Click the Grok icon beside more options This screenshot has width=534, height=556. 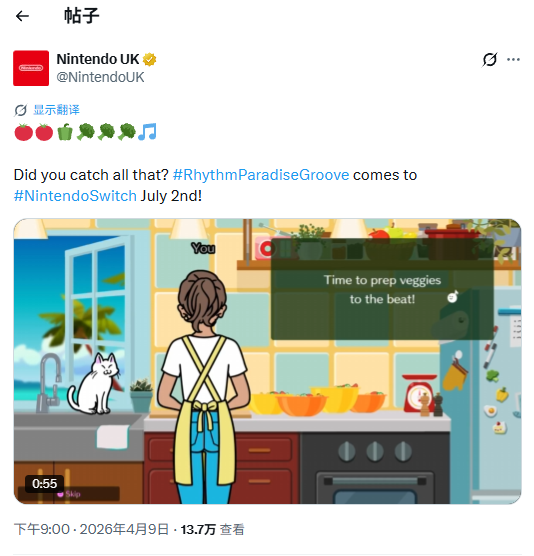point(489,60)
